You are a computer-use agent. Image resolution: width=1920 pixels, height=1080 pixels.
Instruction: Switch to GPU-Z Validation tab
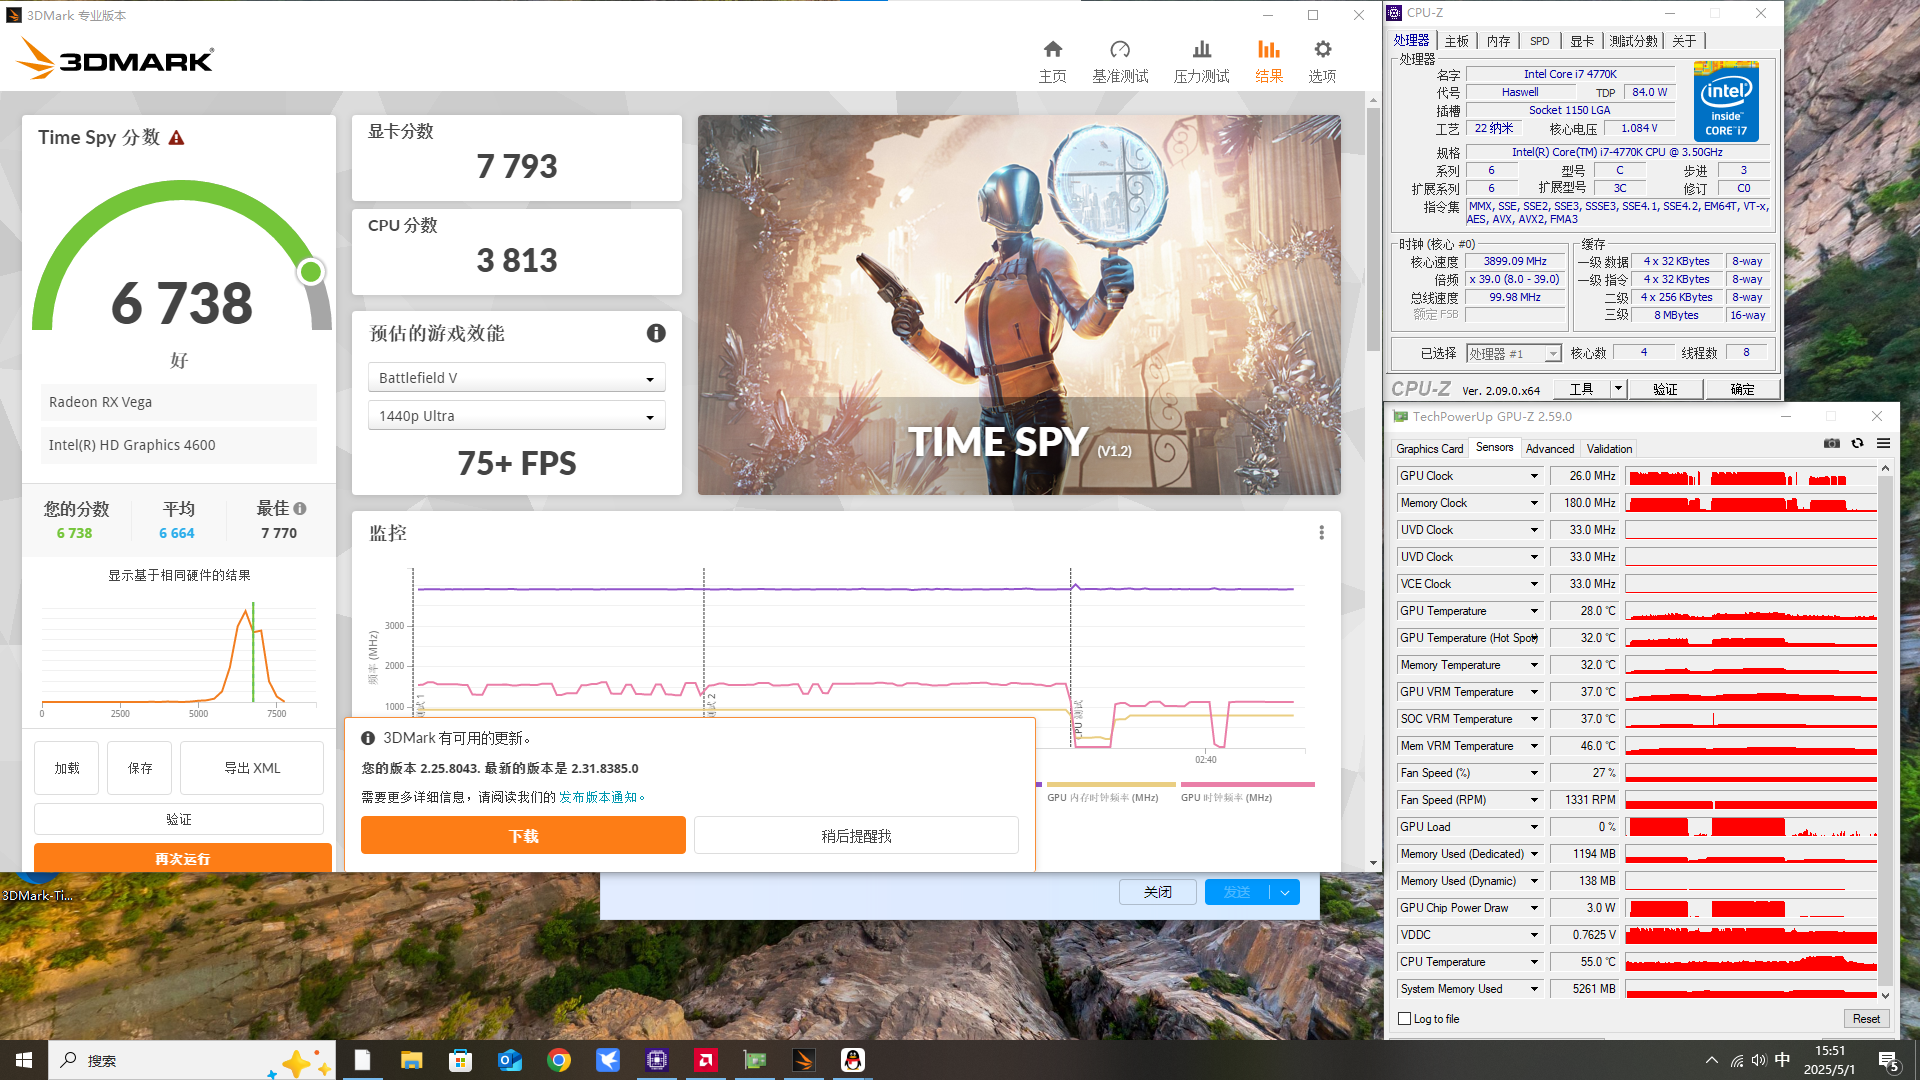[1609, 449]
